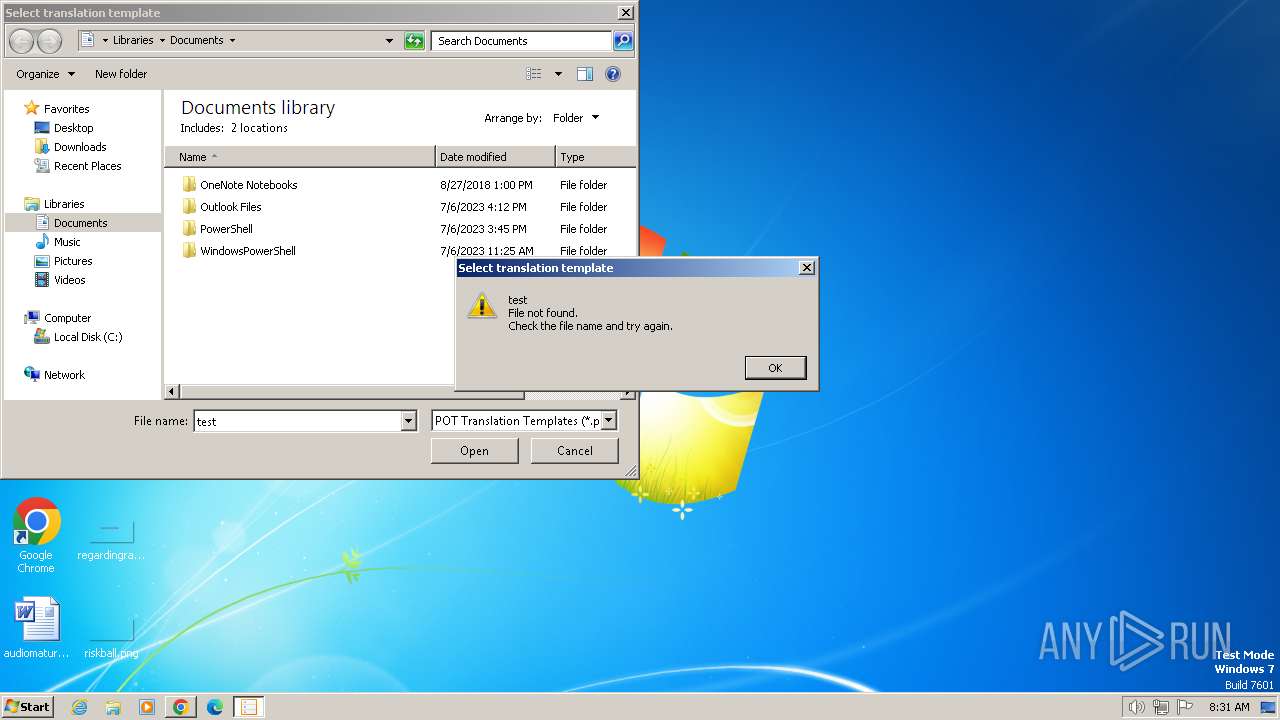Select Favorites in the navigation pane

[66, 109]
